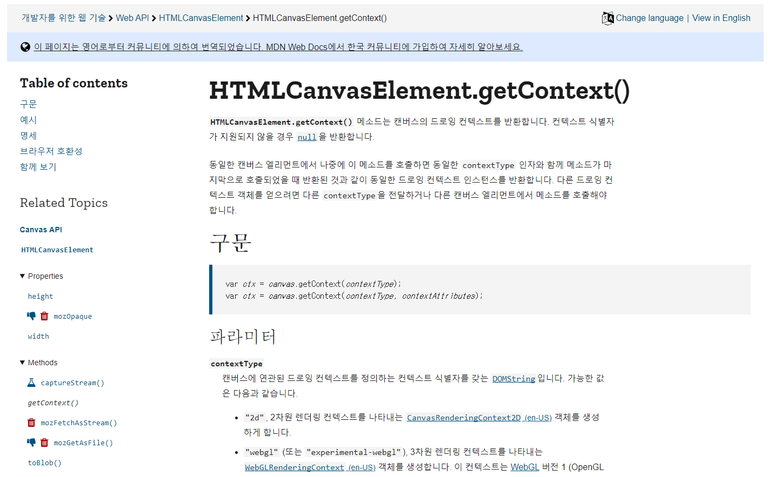Click the 파라미터 heading
This screenshot has height=477, width=768.
point(243,336)
